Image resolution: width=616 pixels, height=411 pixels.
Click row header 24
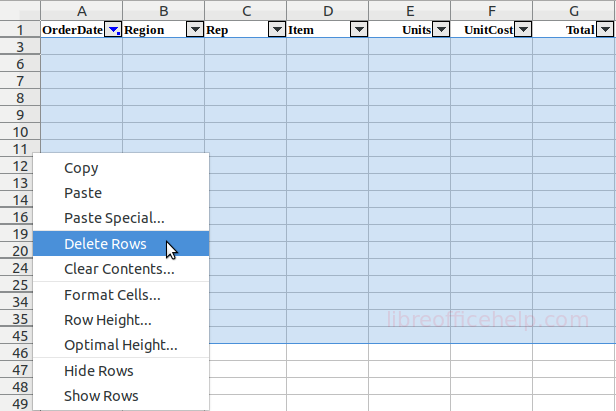pos(16,268)
